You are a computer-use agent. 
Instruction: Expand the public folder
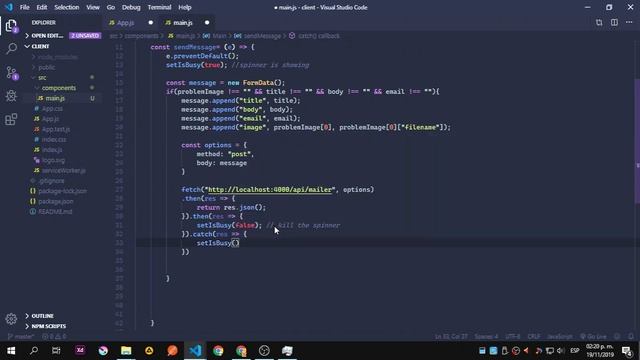click(47, 67)
